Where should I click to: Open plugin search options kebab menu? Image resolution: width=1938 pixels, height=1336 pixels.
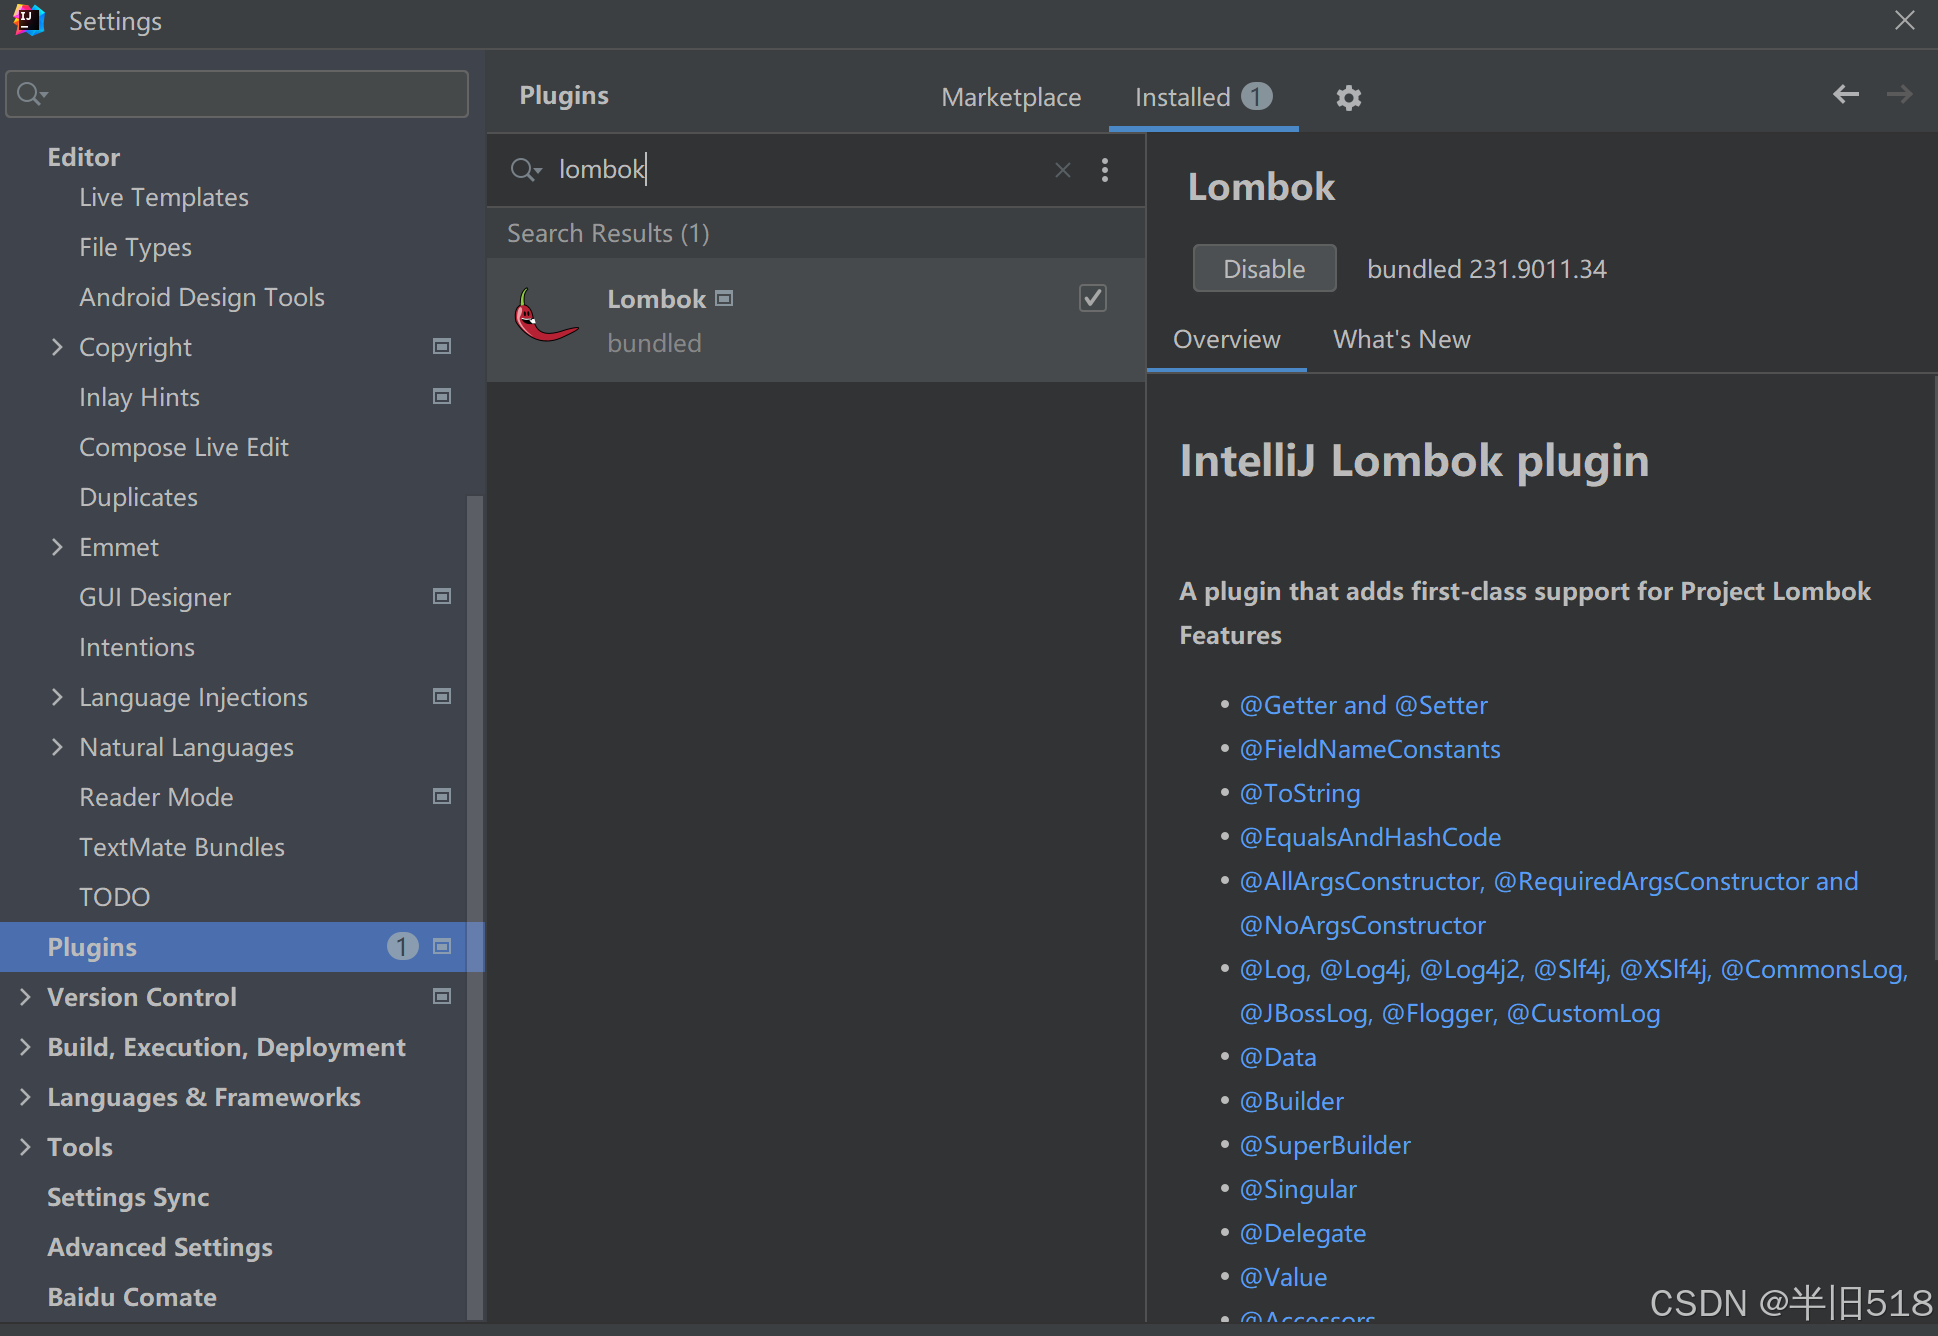pos(1105,170)
